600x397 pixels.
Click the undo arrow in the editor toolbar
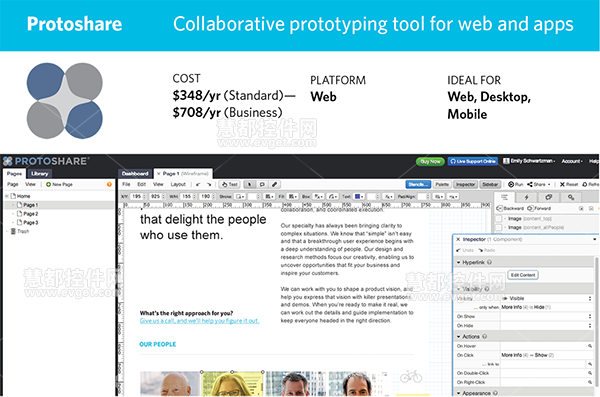tap(198, 185)
